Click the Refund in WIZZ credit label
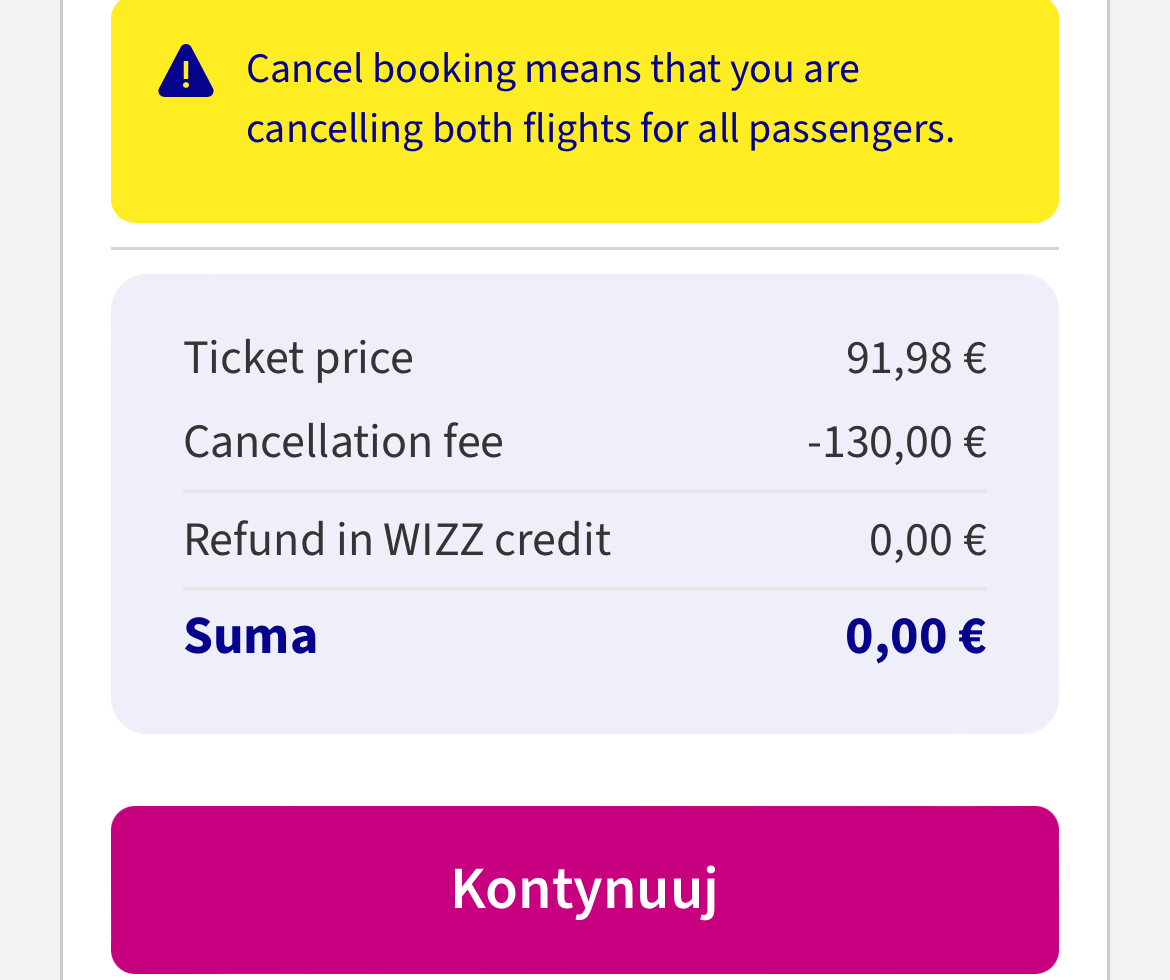Image resolution: width=1170 pixels, height=980 pixels. click(397, 540)
